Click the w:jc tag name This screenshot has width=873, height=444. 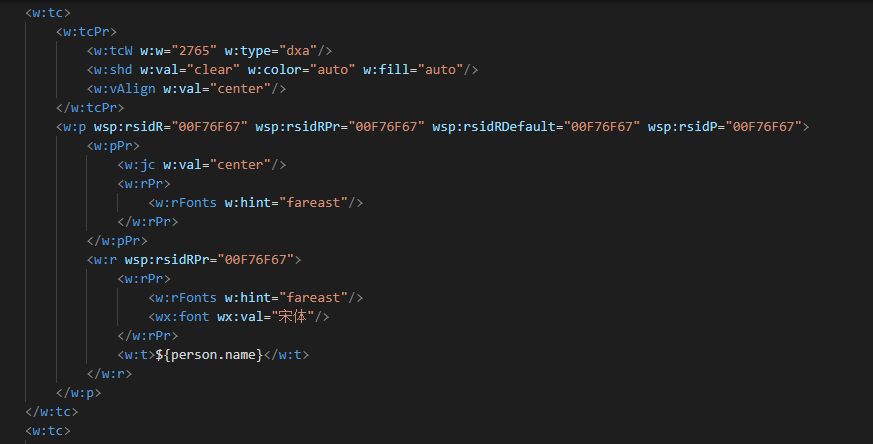click(142, 164)
